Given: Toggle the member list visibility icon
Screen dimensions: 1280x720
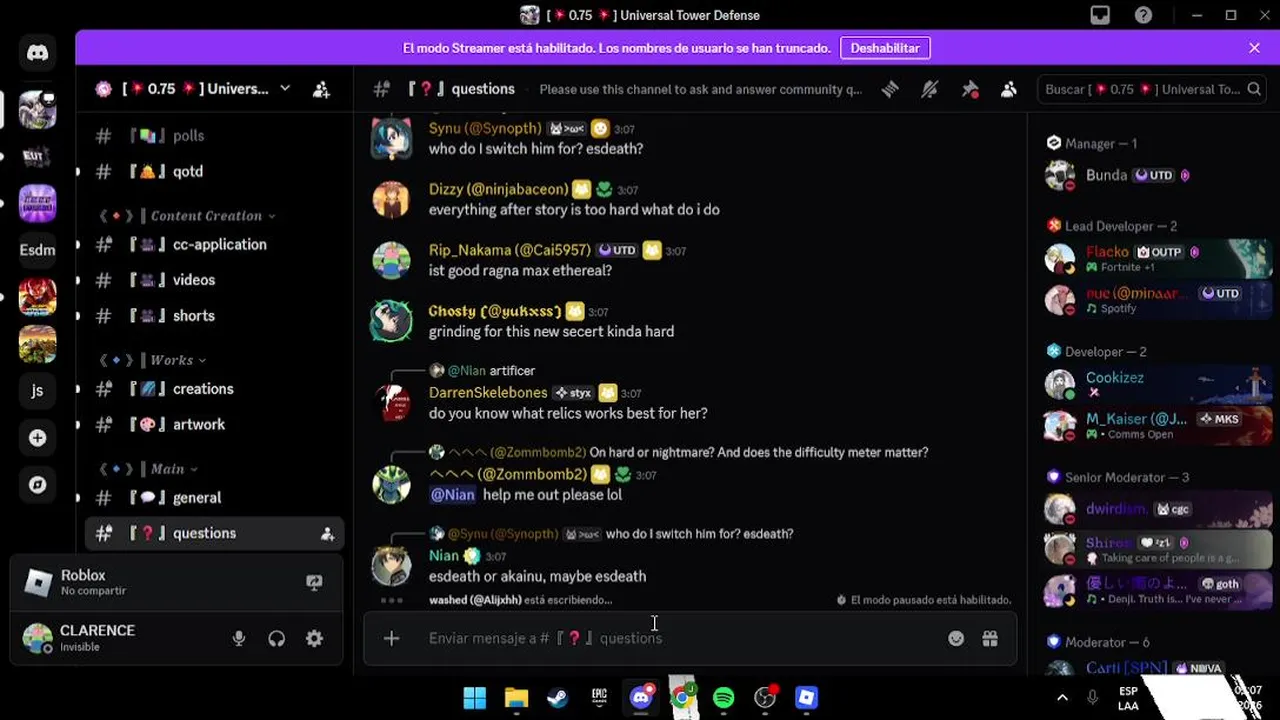Looking at the screenshot, I should point(1009,89).
